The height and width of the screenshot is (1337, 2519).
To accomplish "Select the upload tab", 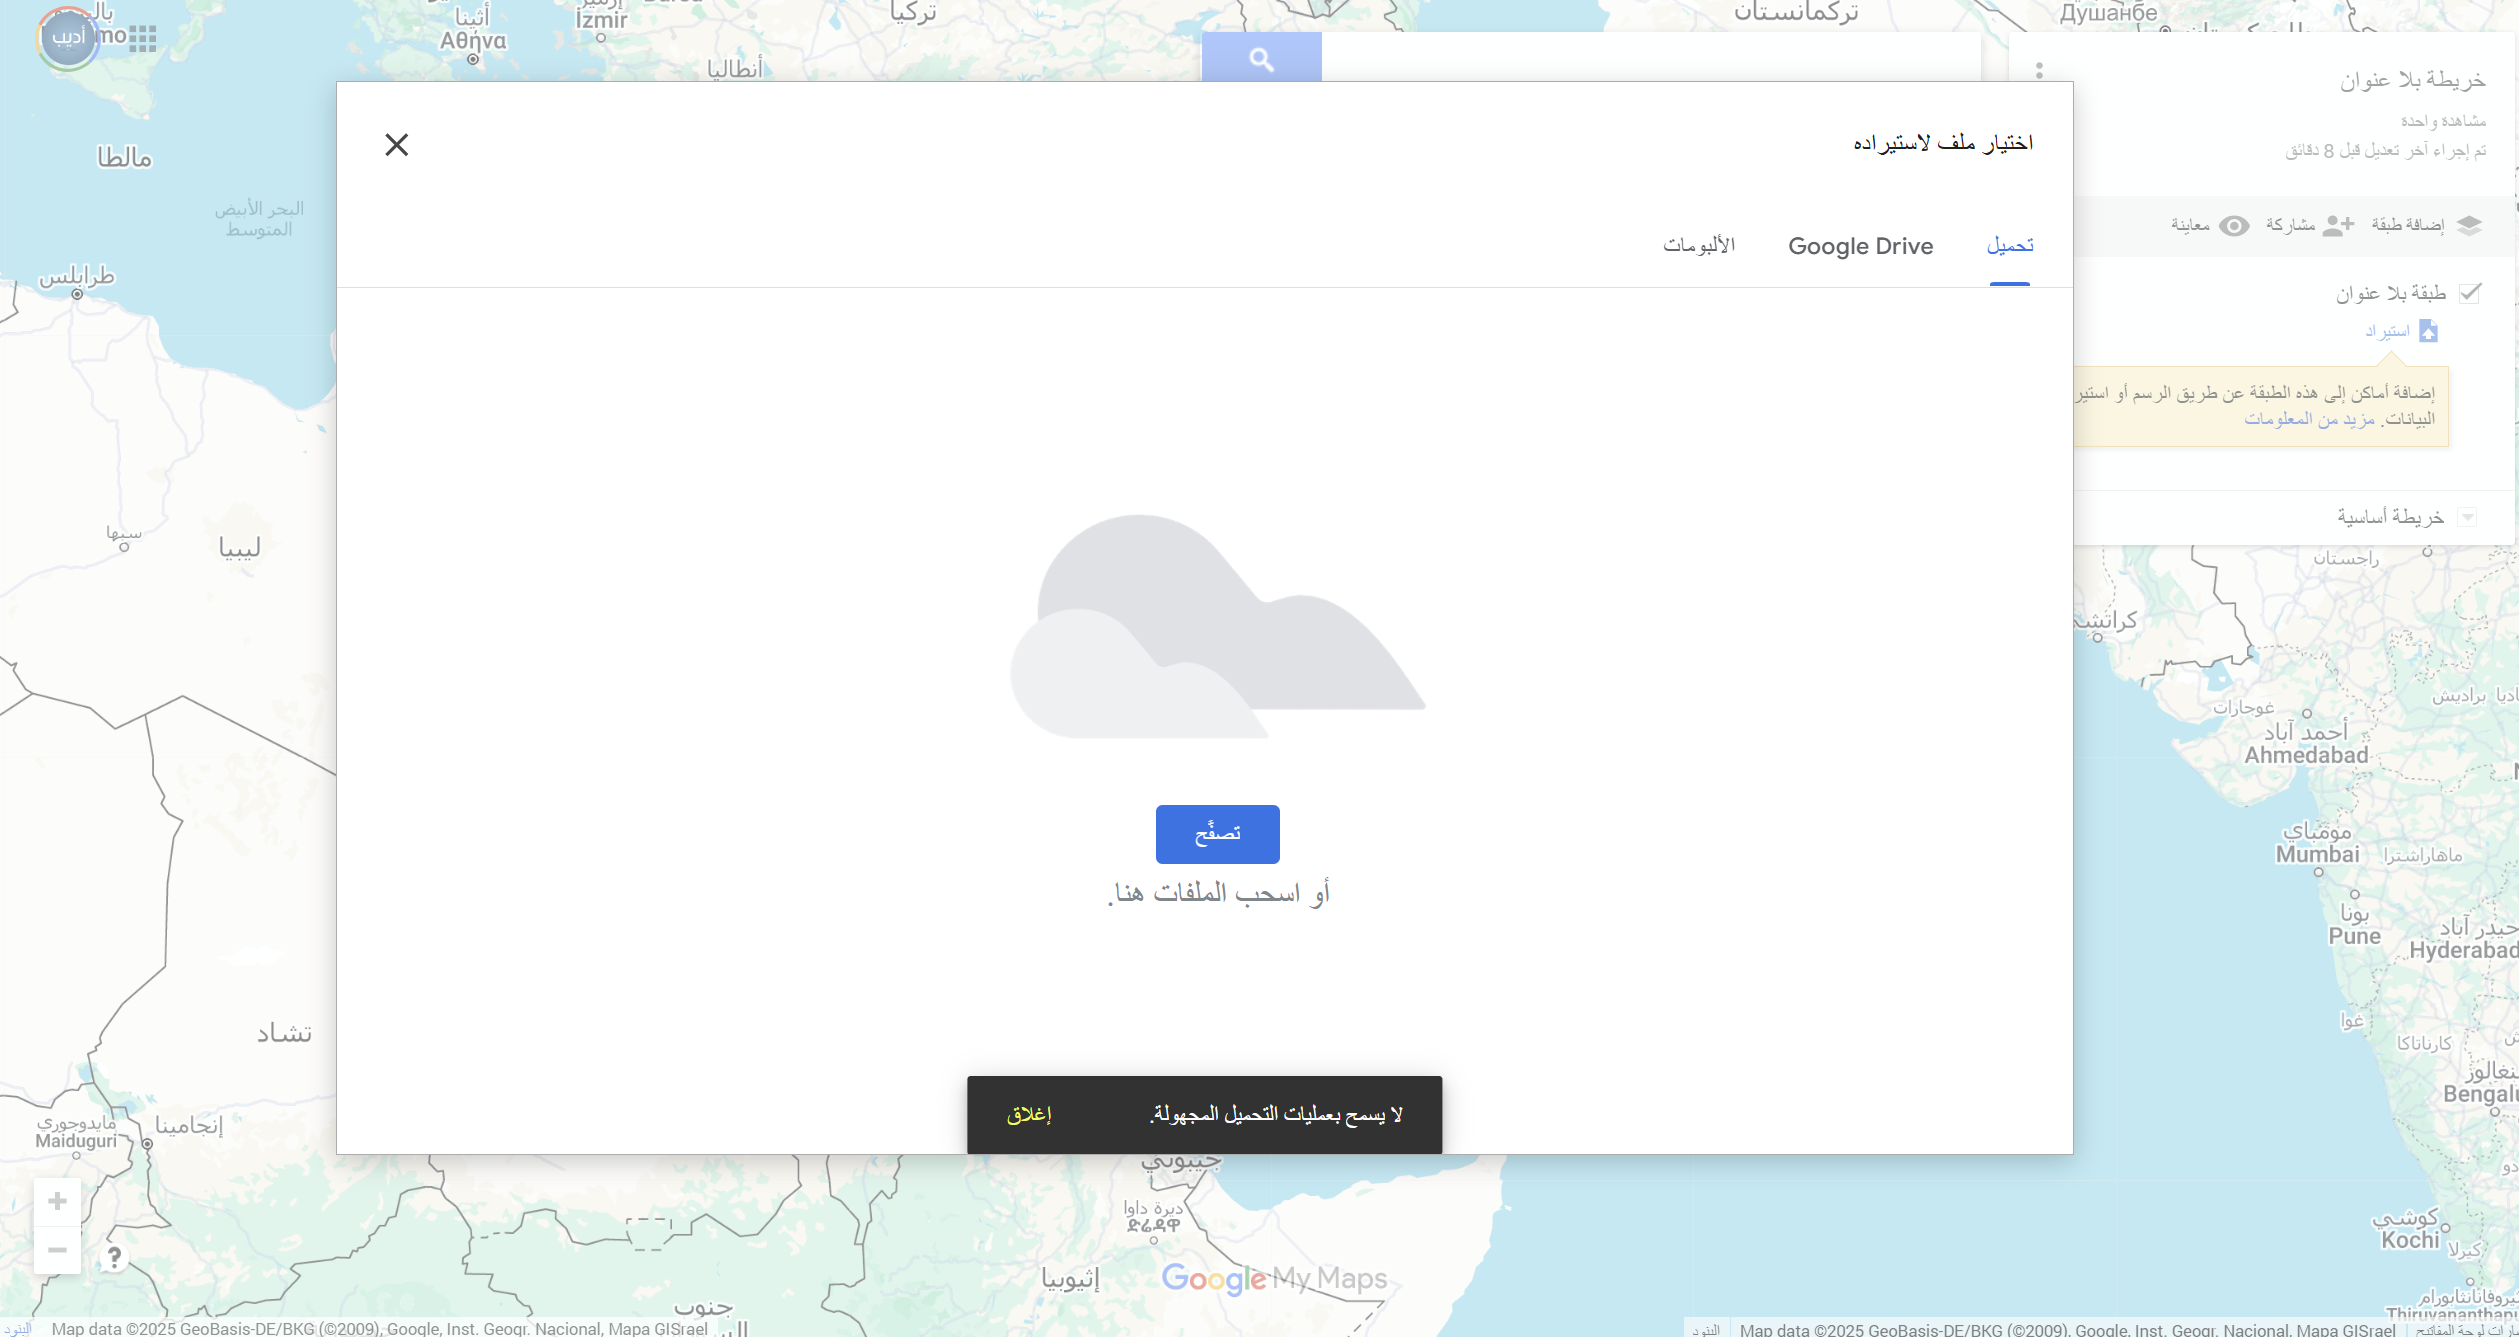I will coord(2009,246).
